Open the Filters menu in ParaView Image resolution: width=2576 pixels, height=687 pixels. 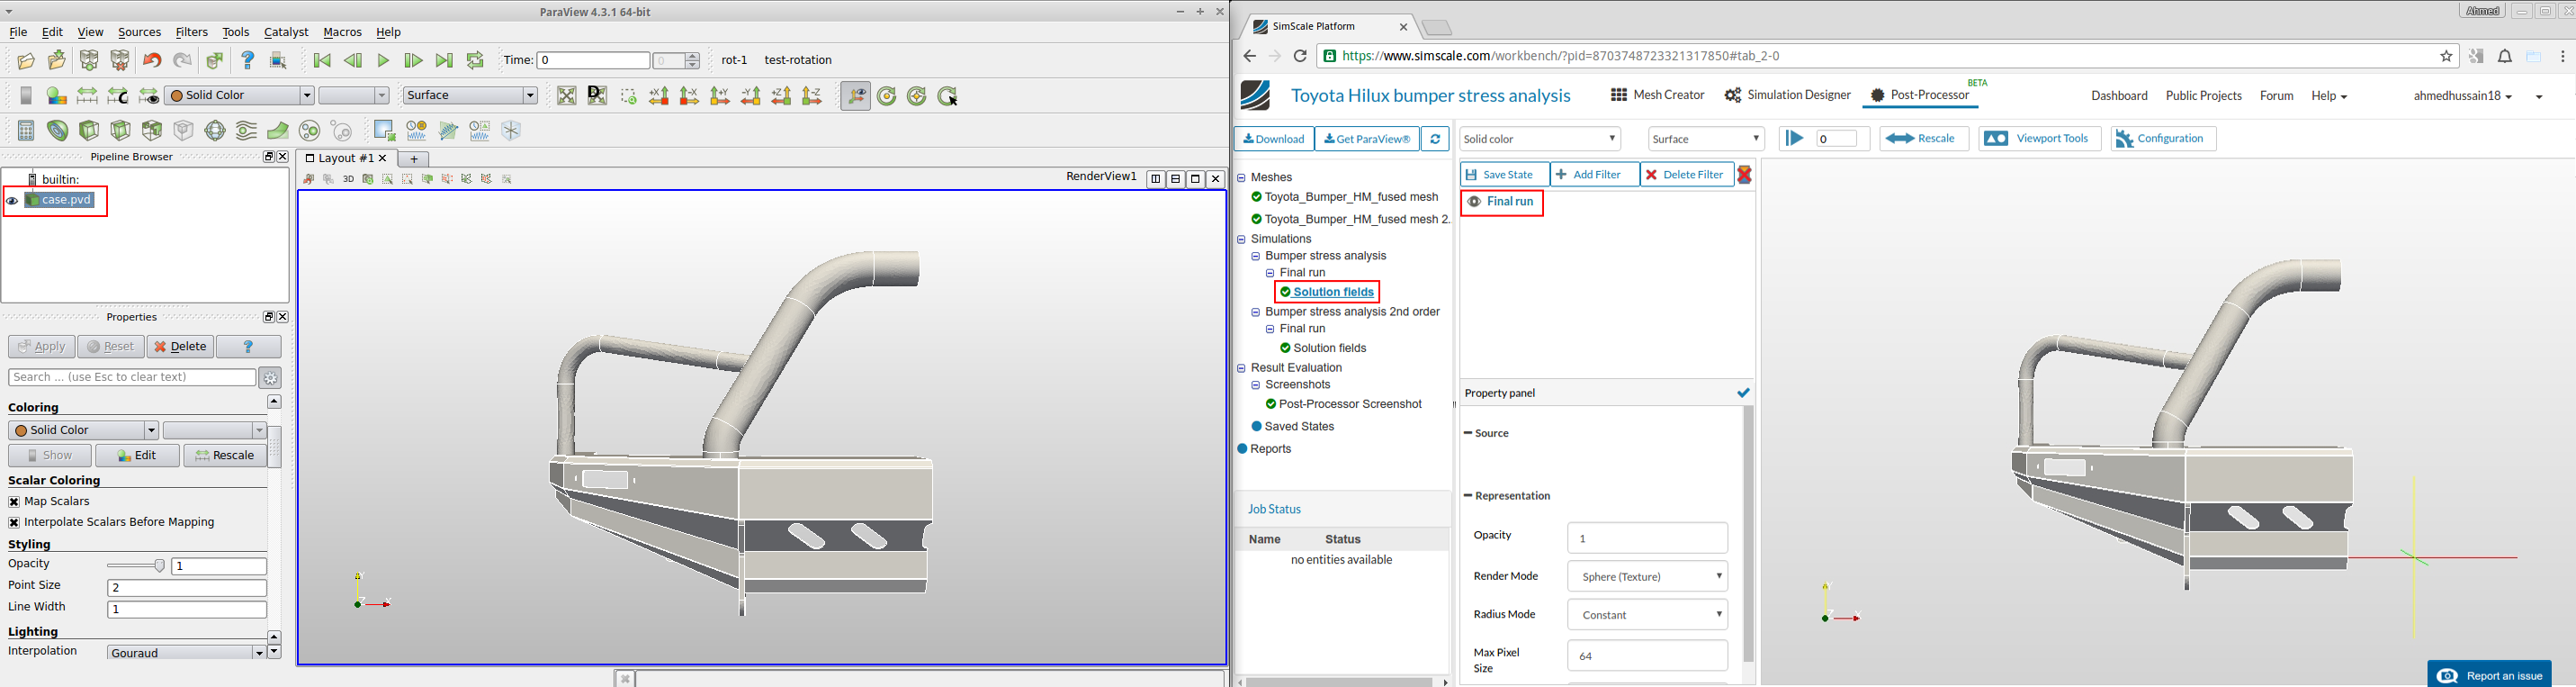(192, 33)
